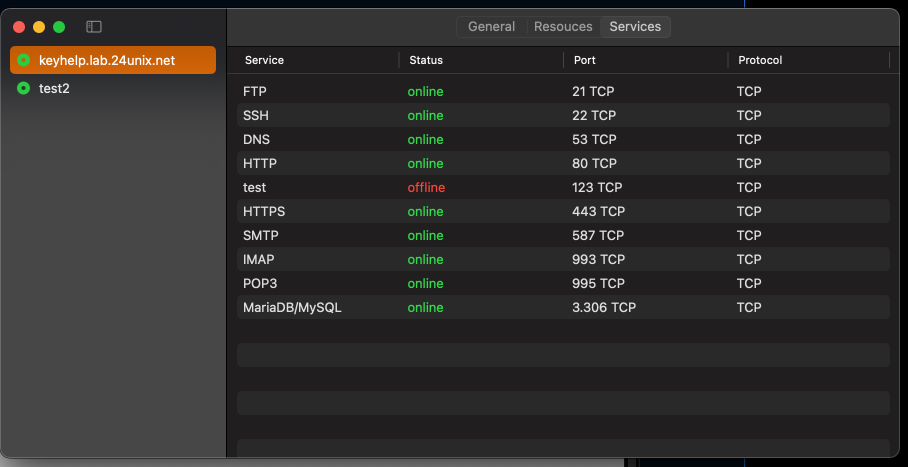This screenshot has height=467, width=908.
Task: Switch to the General tab
Action: click(x=491, y=27)
